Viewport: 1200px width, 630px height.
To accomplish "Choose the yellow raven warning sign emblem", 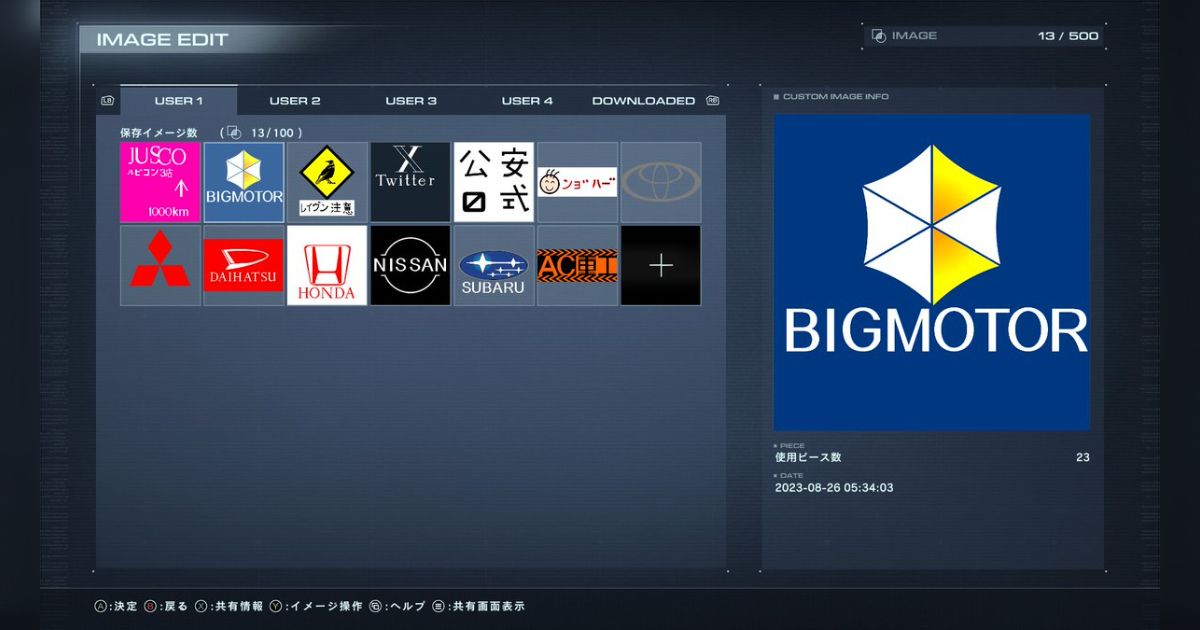I will pyautogui.click(x=327, y=182).
